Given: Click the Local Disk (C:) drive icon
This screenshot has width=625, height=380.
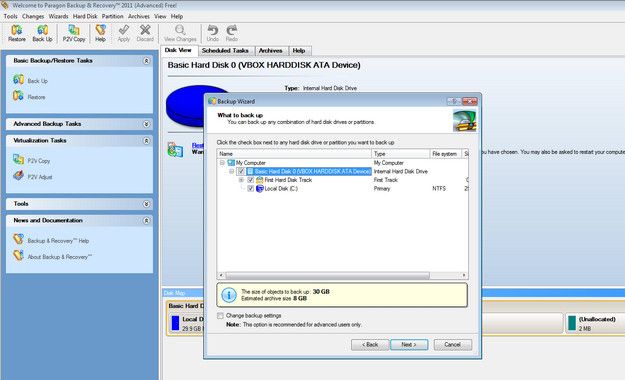Looking at the screenshot, I should coord(259,189).
